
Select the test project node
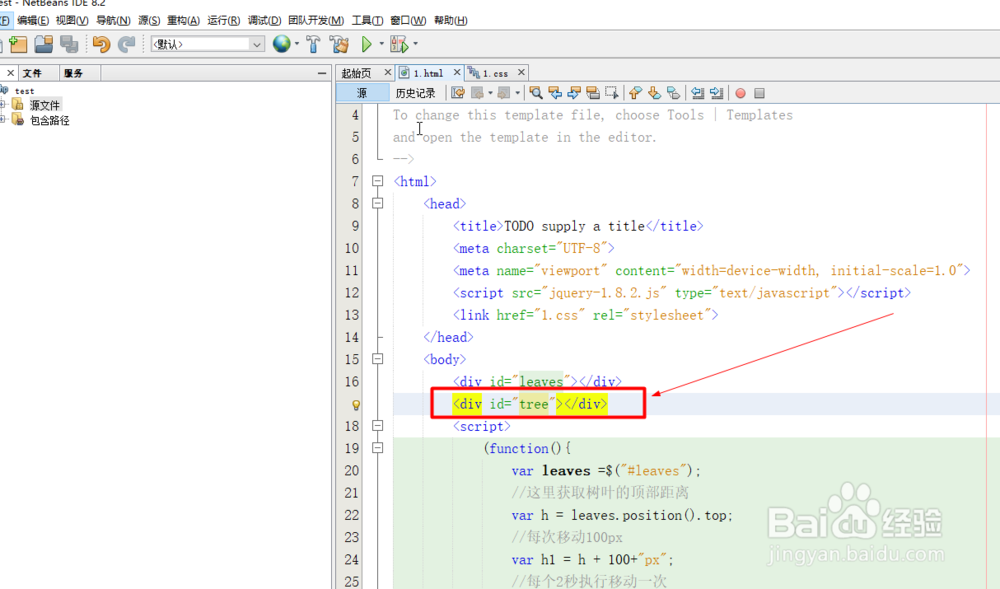click(x=24, y=91)
